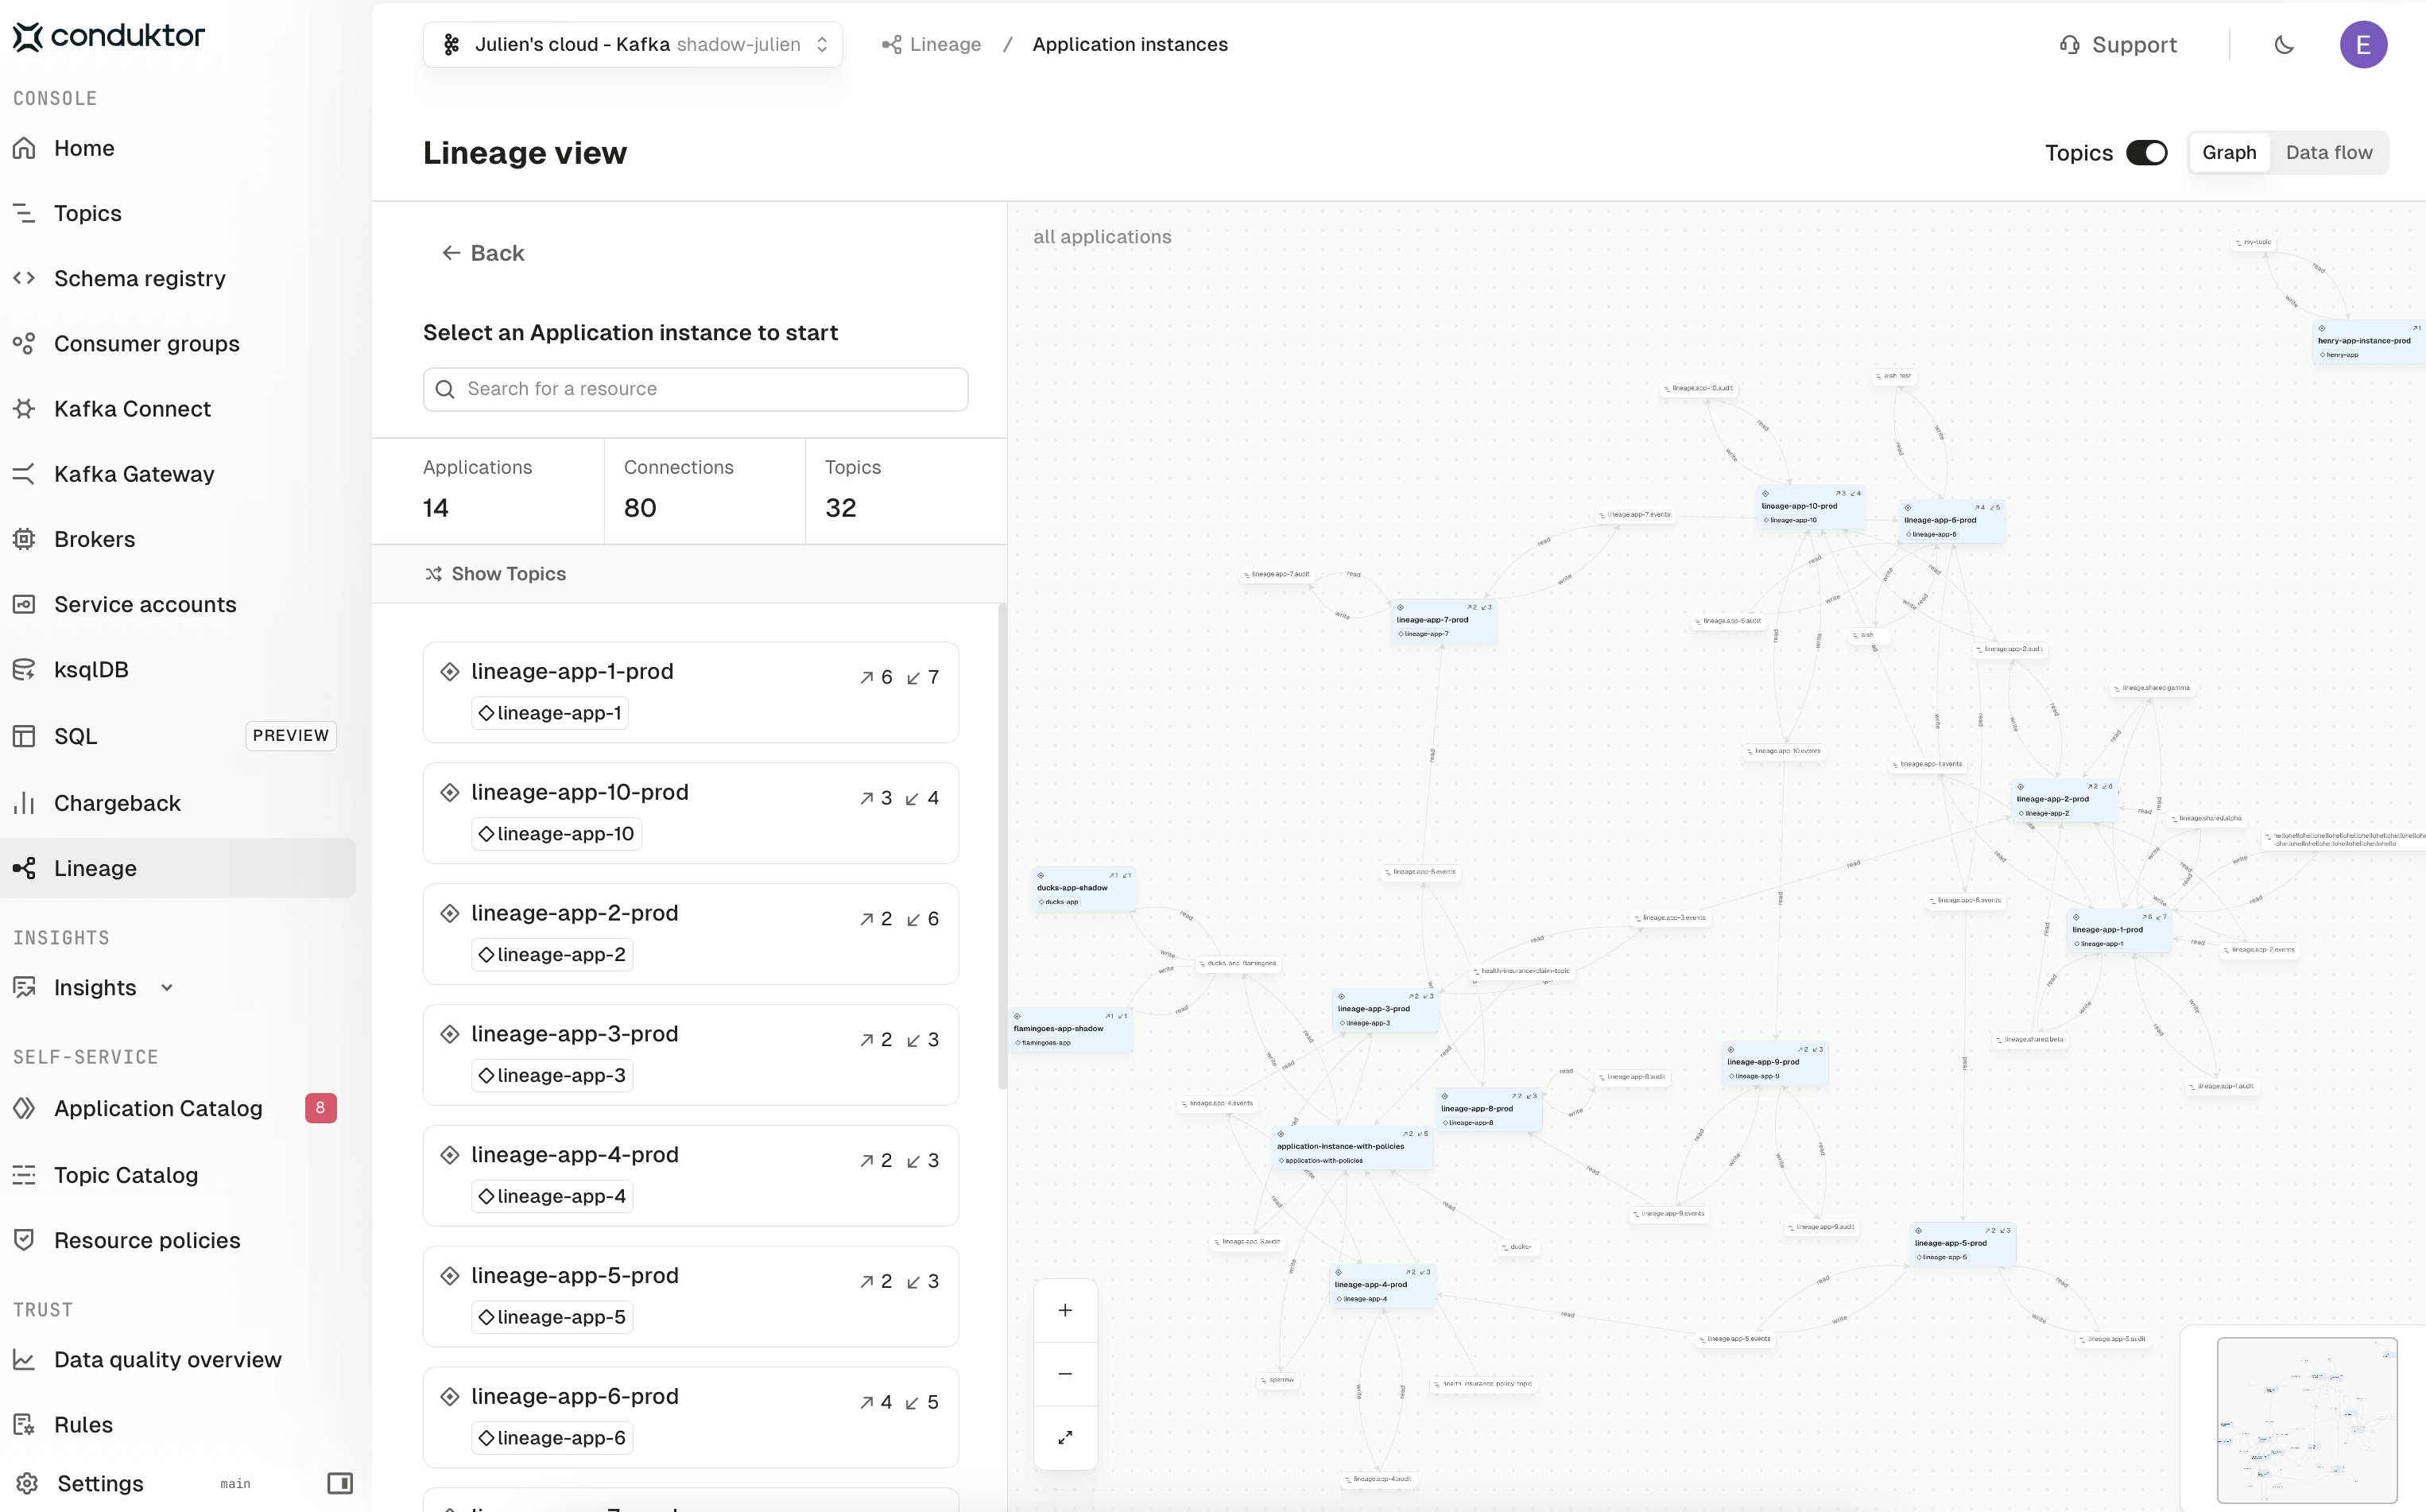Click the lineage-app-1 application tag
Viewport: 2426px width, 1512px height.
550,713
